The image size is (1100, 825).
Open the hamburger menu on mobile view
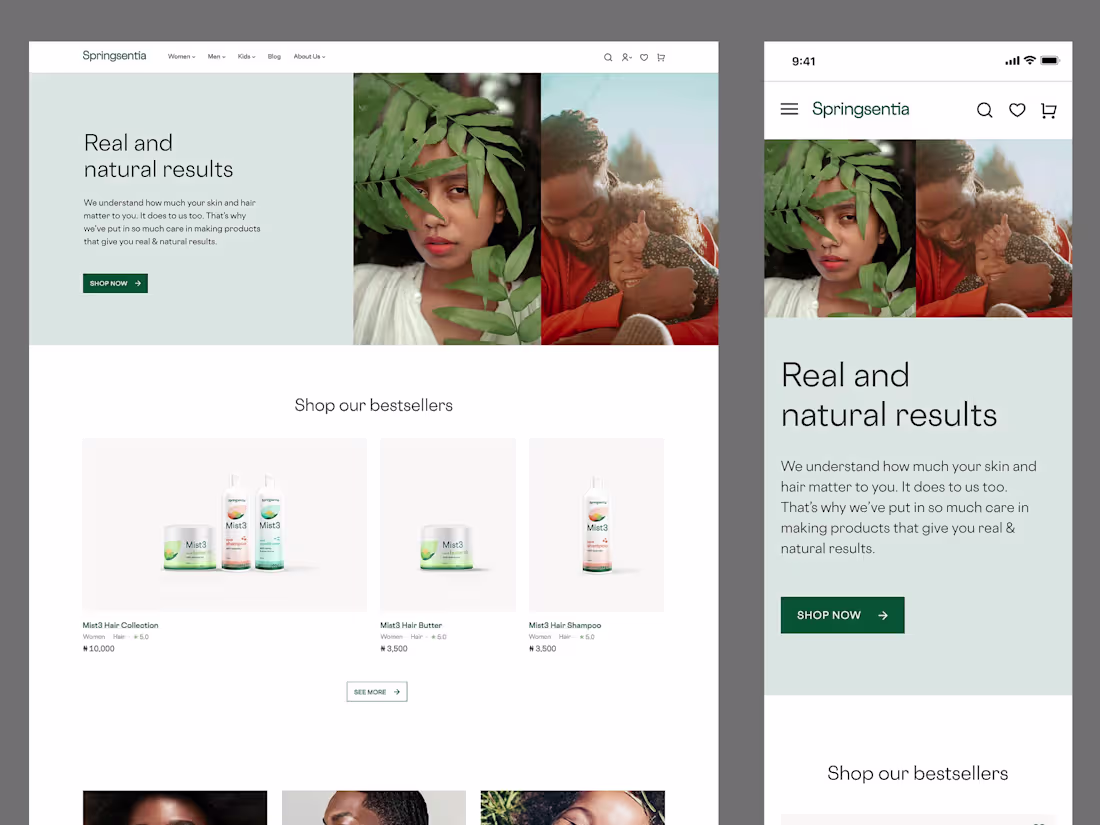(x=789, y=110)
